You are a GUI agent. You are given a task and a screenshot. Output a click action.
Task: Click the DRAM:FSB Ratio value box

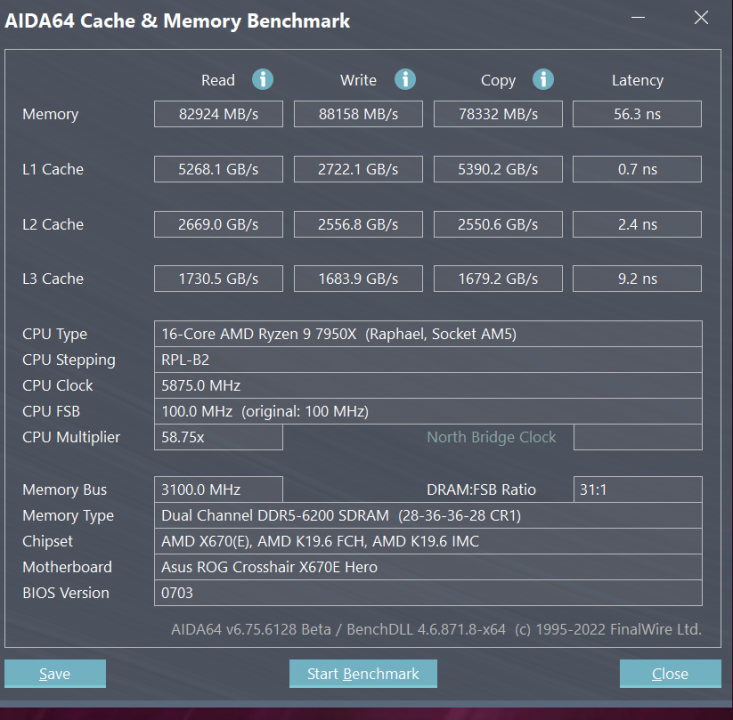[x=637, y=489]
